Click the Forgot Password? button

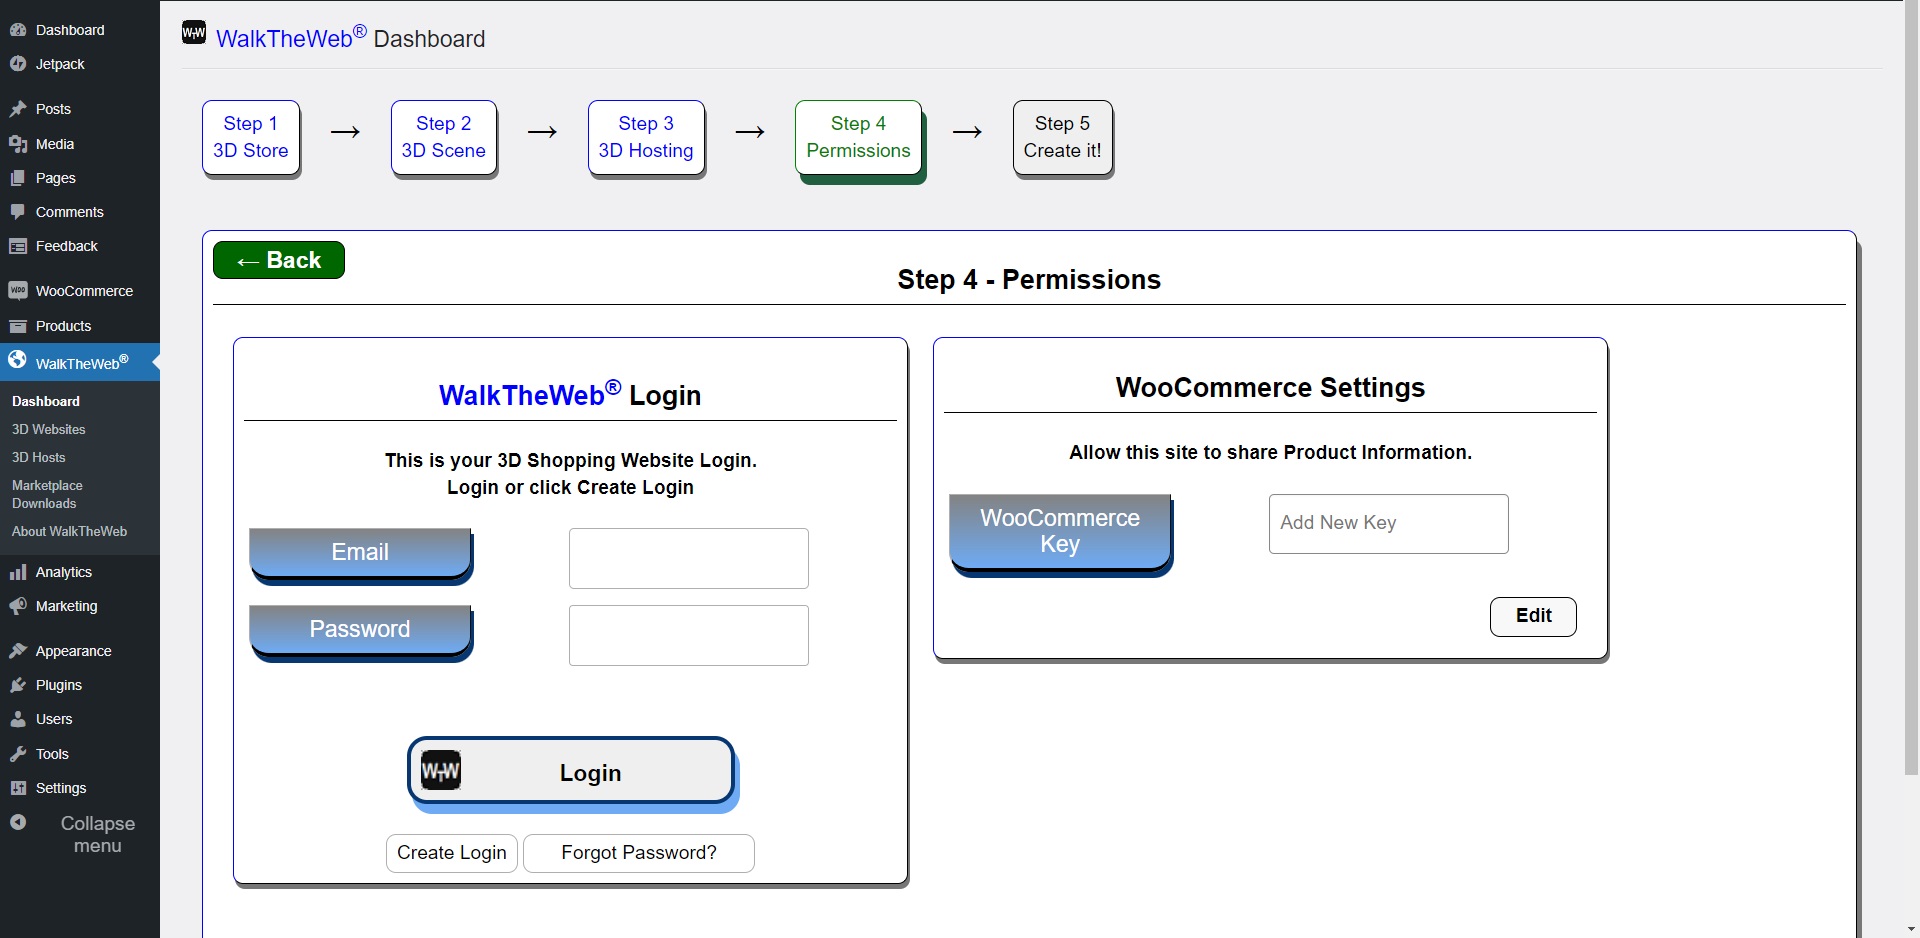639,853
